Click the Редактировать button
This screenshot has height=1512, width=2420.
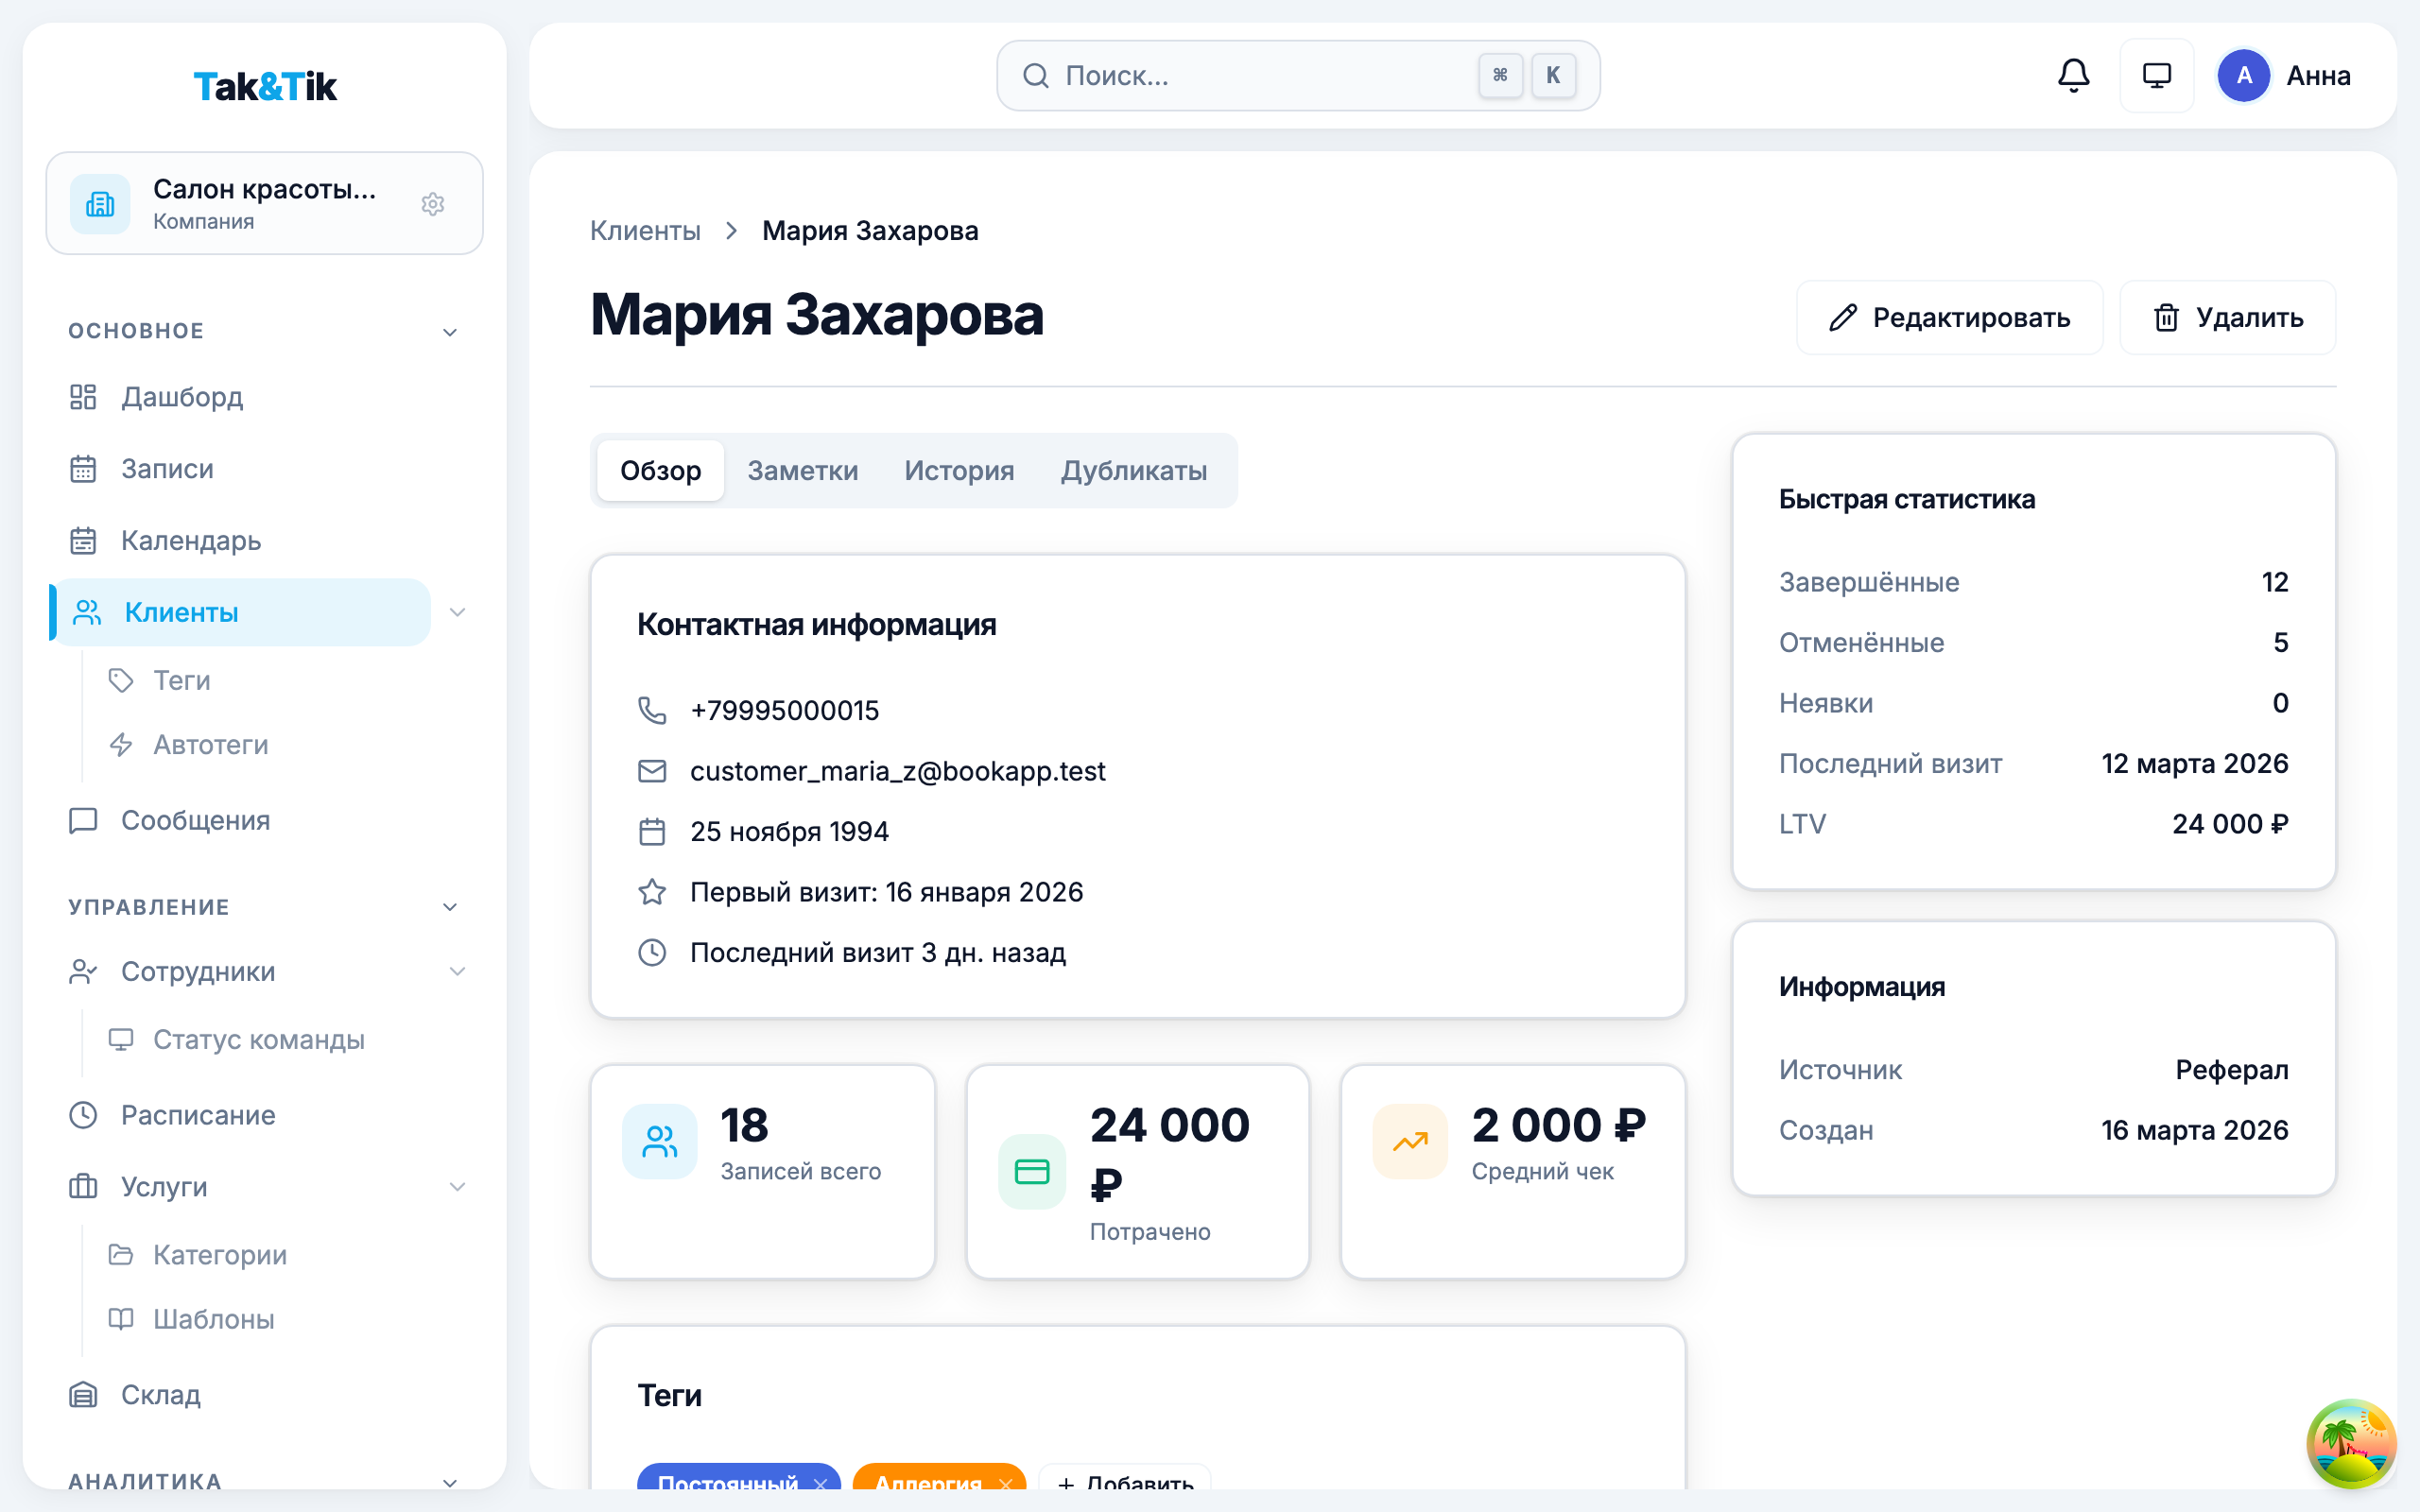tap(1948, 317)
